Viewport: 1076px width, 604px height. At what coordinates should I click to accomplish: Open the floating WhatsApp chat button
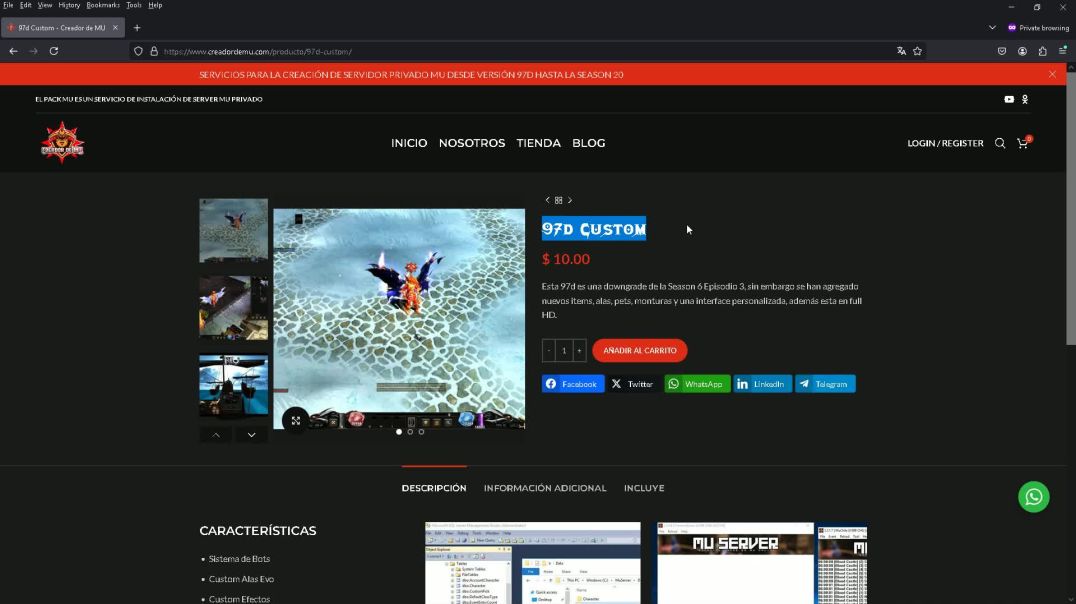tap(1033, 497)
